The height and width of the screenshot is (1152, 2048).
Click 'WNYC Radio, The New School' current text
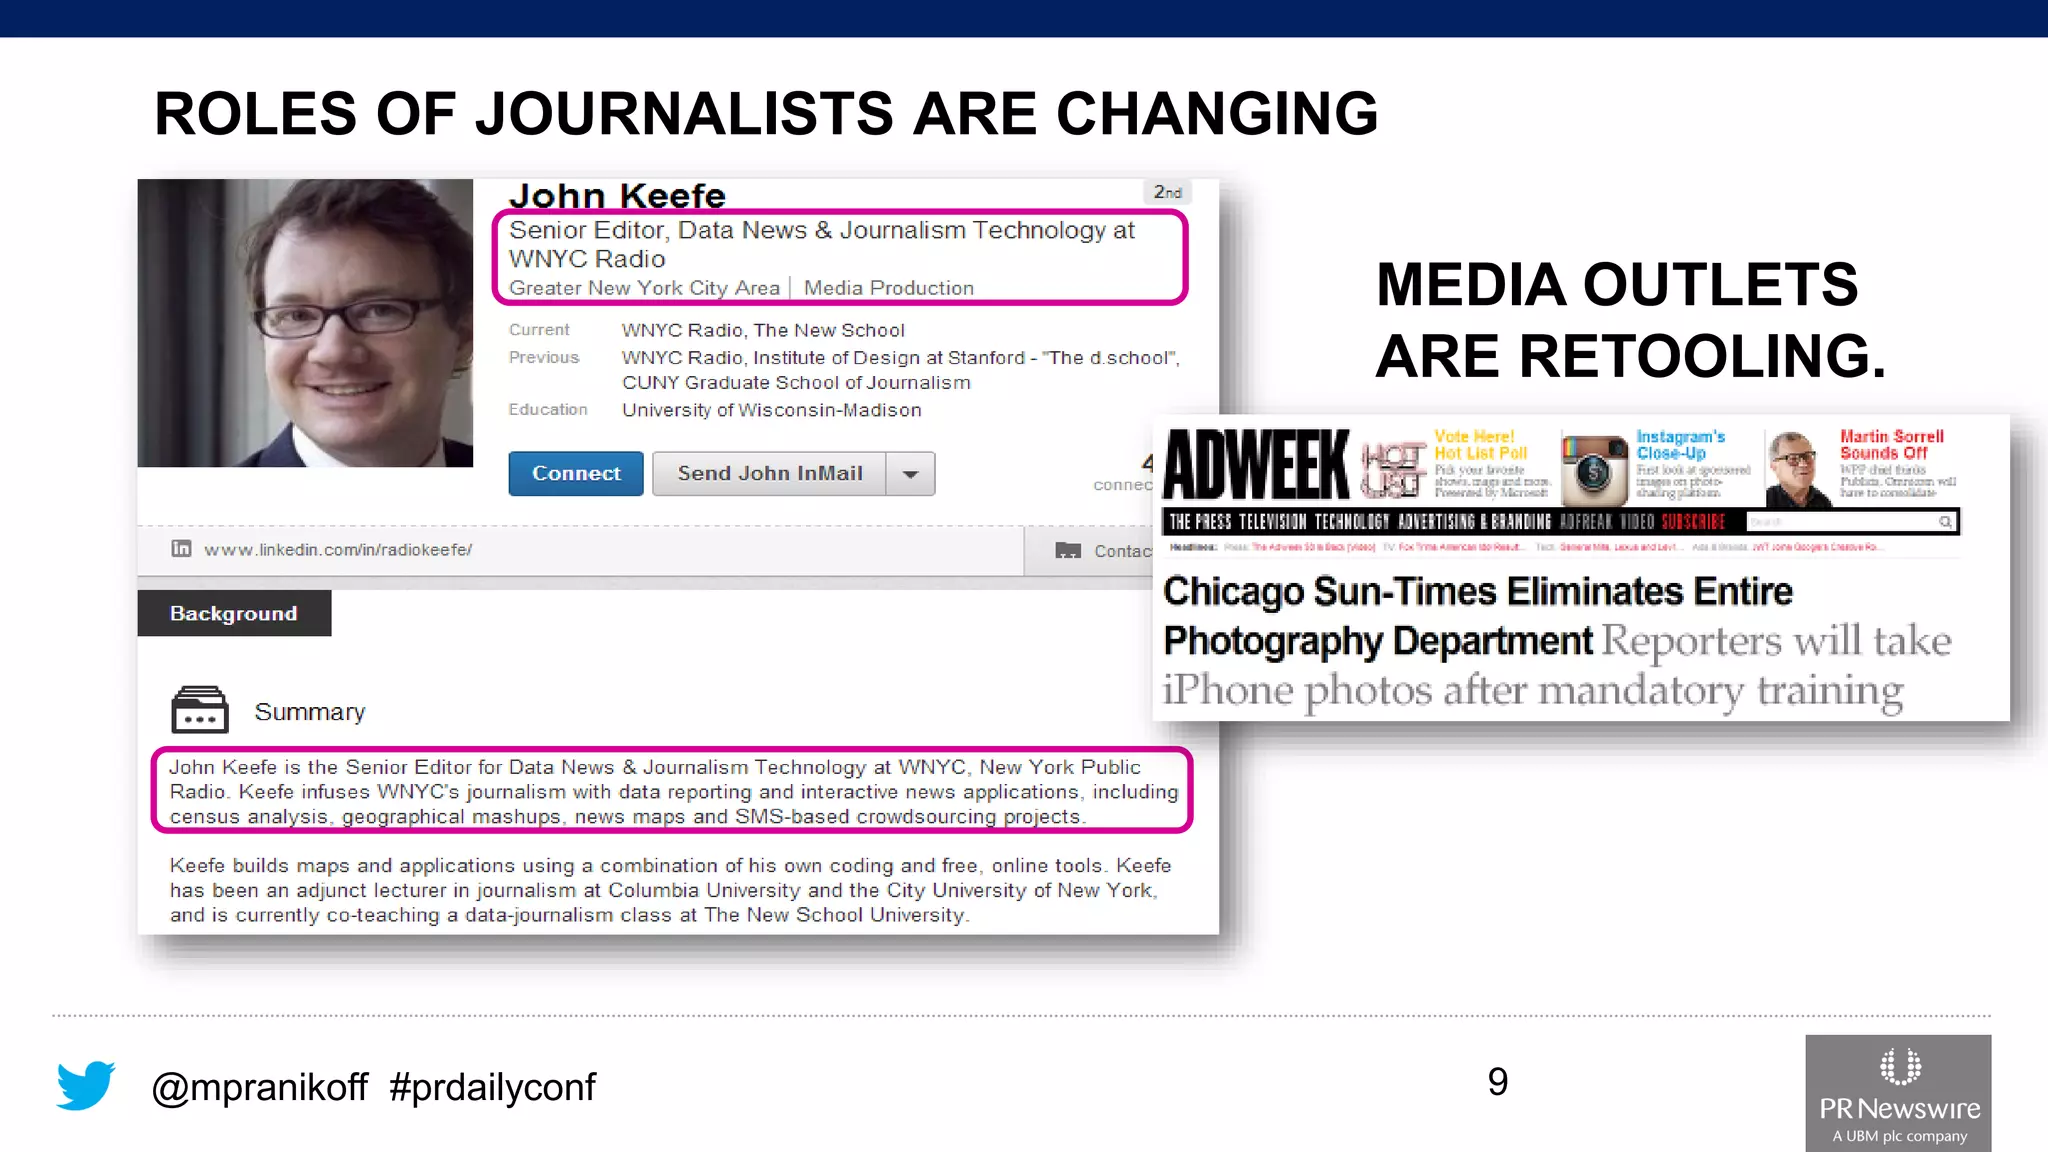tap(763, 330)
